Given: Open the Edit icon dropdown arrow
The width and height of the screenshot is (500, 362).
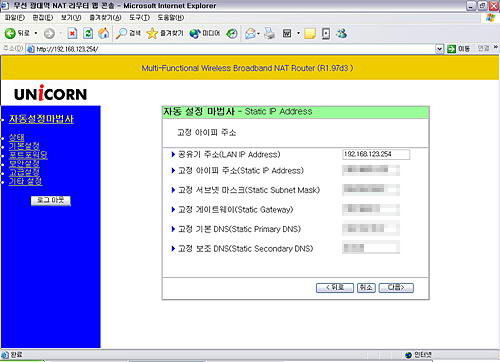Looking at the screenshot, I should [x=298, y=33].
